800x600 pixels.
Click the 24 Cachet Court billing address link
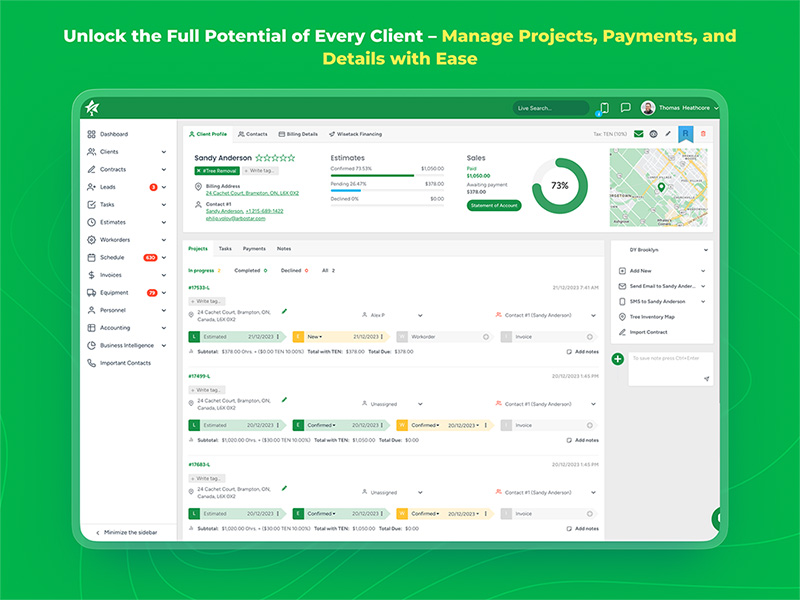(x=252, y=193)
